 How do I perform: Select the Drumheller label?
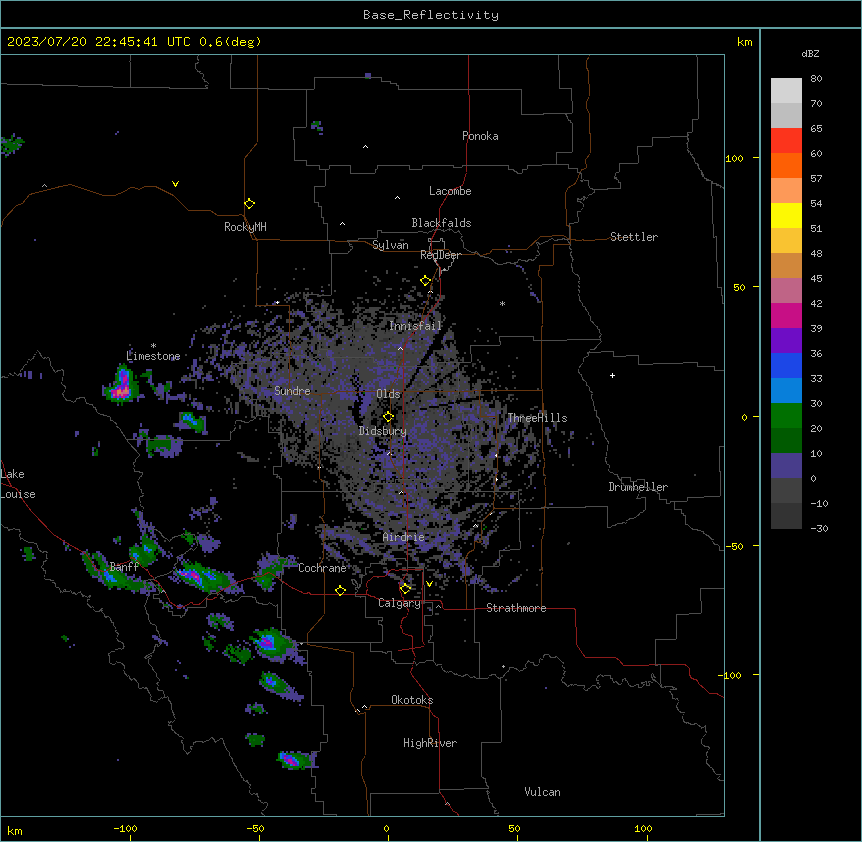coord(638,487)
